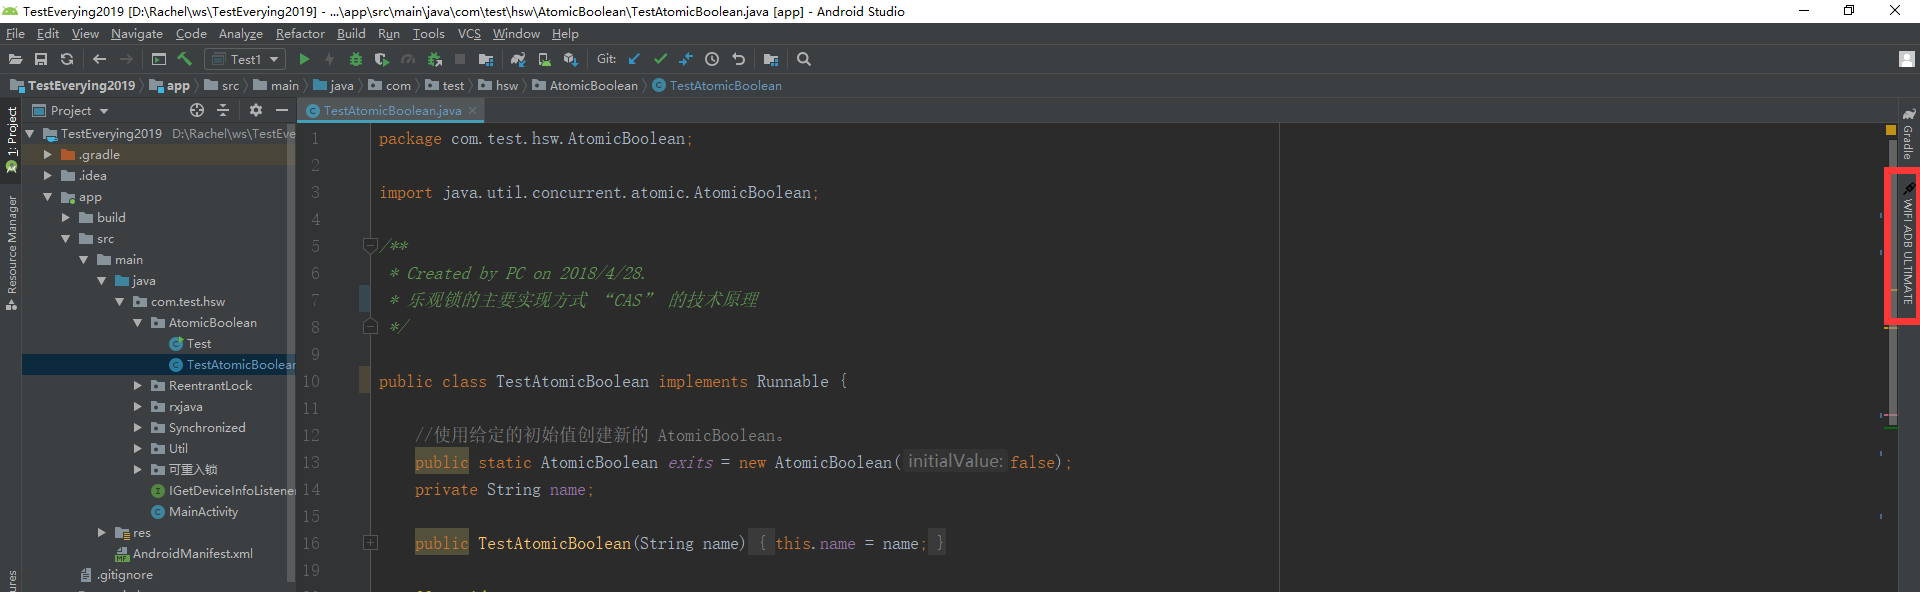Expand the .gradle folder arrow

48,154
